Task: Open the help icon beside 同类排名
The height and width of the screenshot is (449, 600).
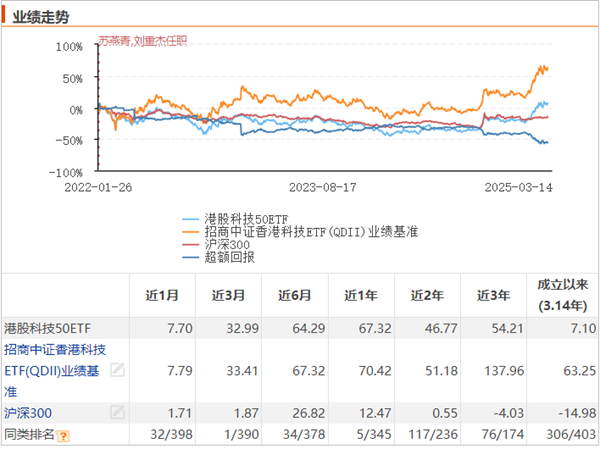Action: click(x=63, y=436)
